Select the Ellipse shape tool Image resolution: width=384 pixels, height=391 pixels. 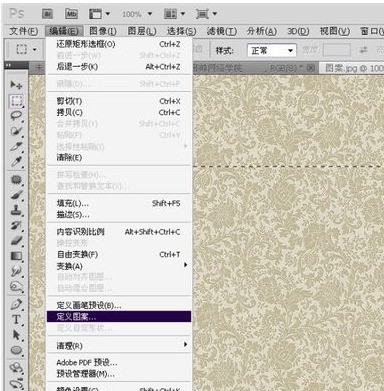pyautogui.click(x=16, y=350)
